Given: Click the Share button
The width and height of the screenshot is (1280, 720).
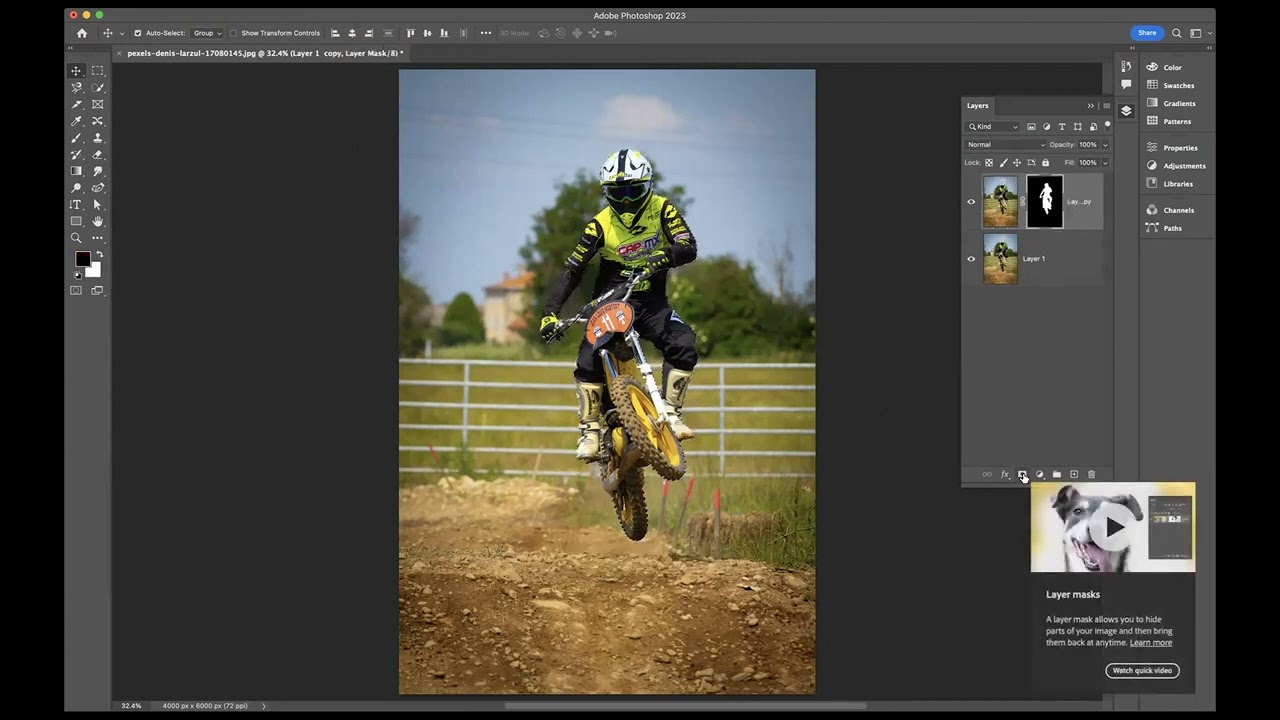Looking at the screenshot, I should [1147, 33].
